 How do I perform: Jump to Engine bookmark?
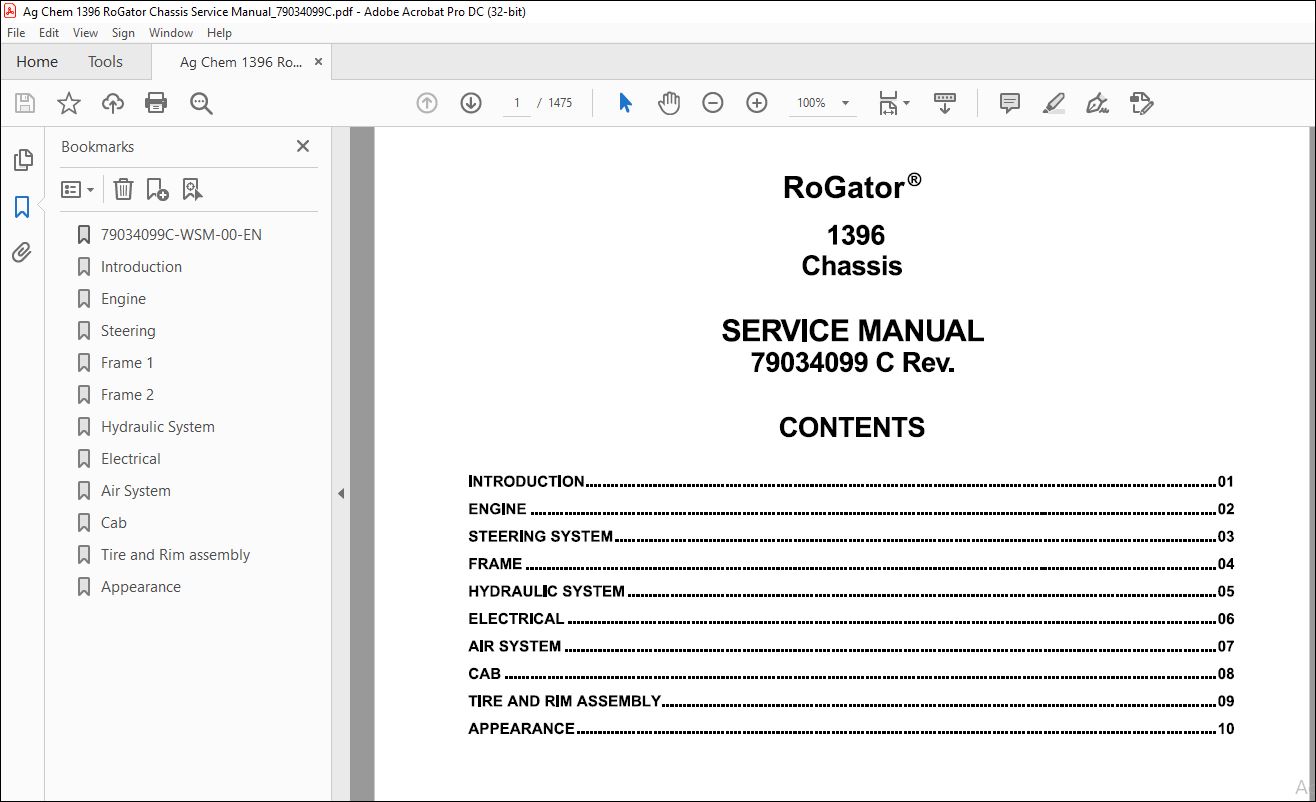123,299
